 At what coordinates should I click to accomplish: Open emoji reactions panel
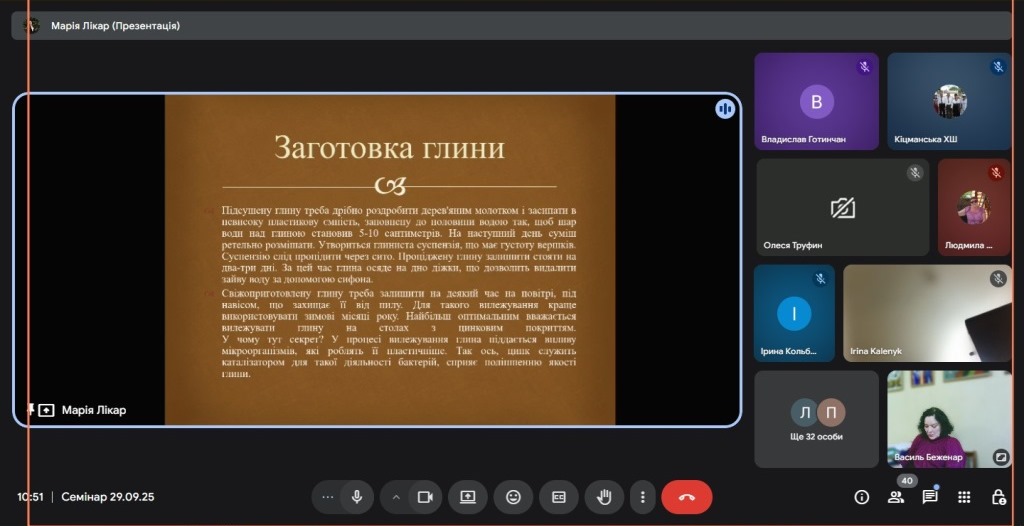click(513, 497)
